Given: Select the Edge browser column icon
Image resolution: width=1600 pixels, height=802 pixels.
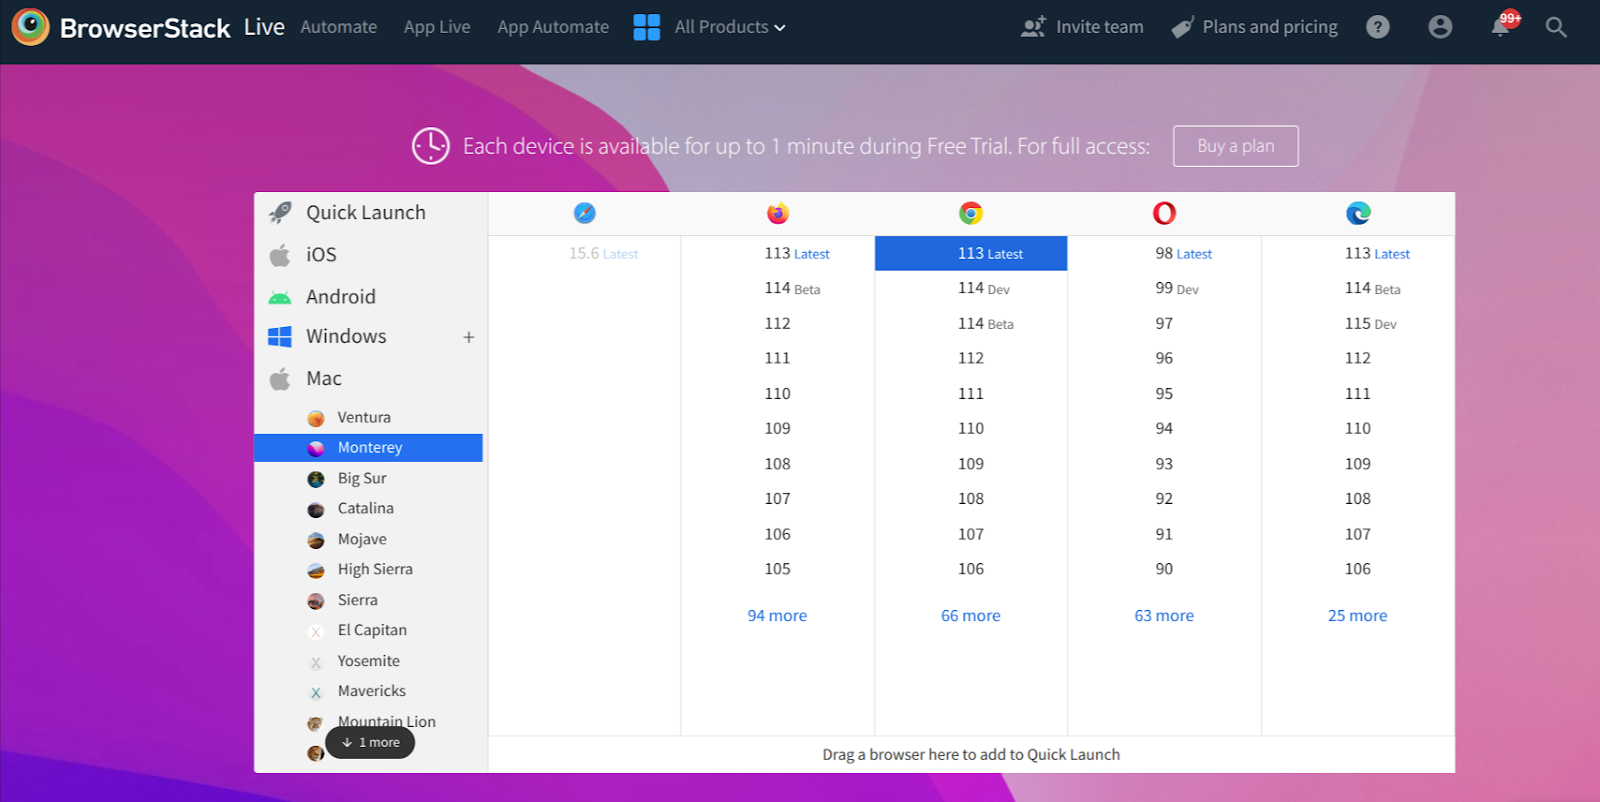Looking at the screenshot, I should pos(1358,213).
